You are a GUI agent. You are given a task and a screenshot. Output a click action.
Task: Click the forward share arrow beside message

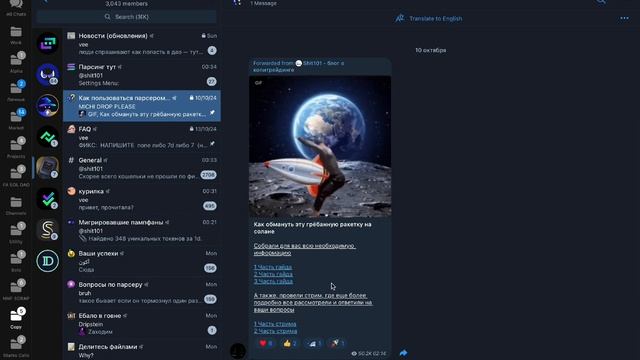(x=403, y=353)
